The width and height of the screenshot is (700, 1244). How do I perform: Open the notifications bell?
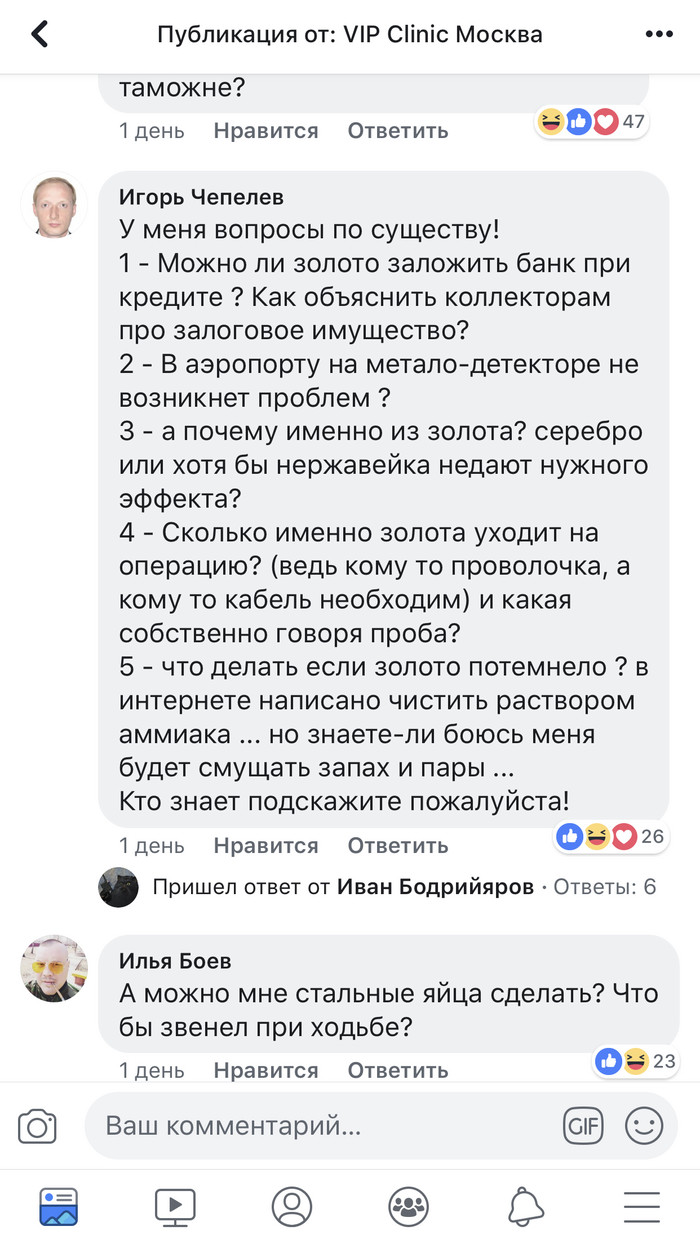click(x=526, y=1206)
